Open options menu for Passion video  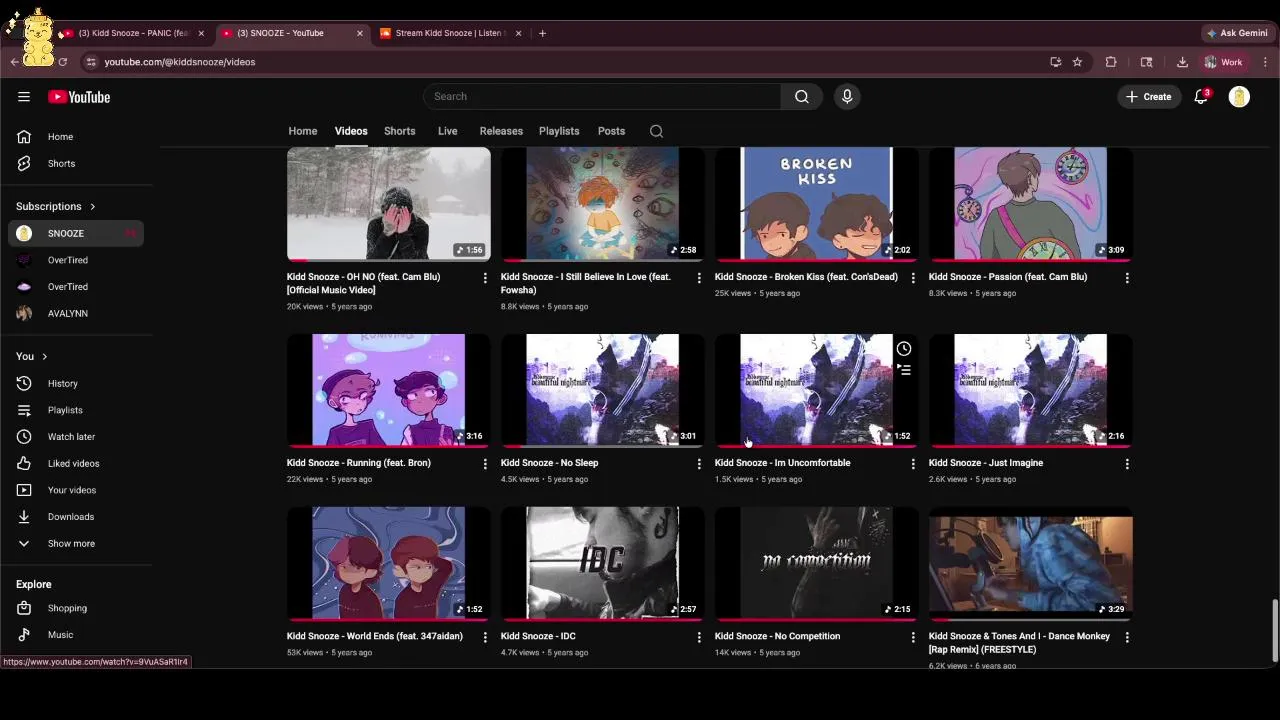coord(1127,278)
